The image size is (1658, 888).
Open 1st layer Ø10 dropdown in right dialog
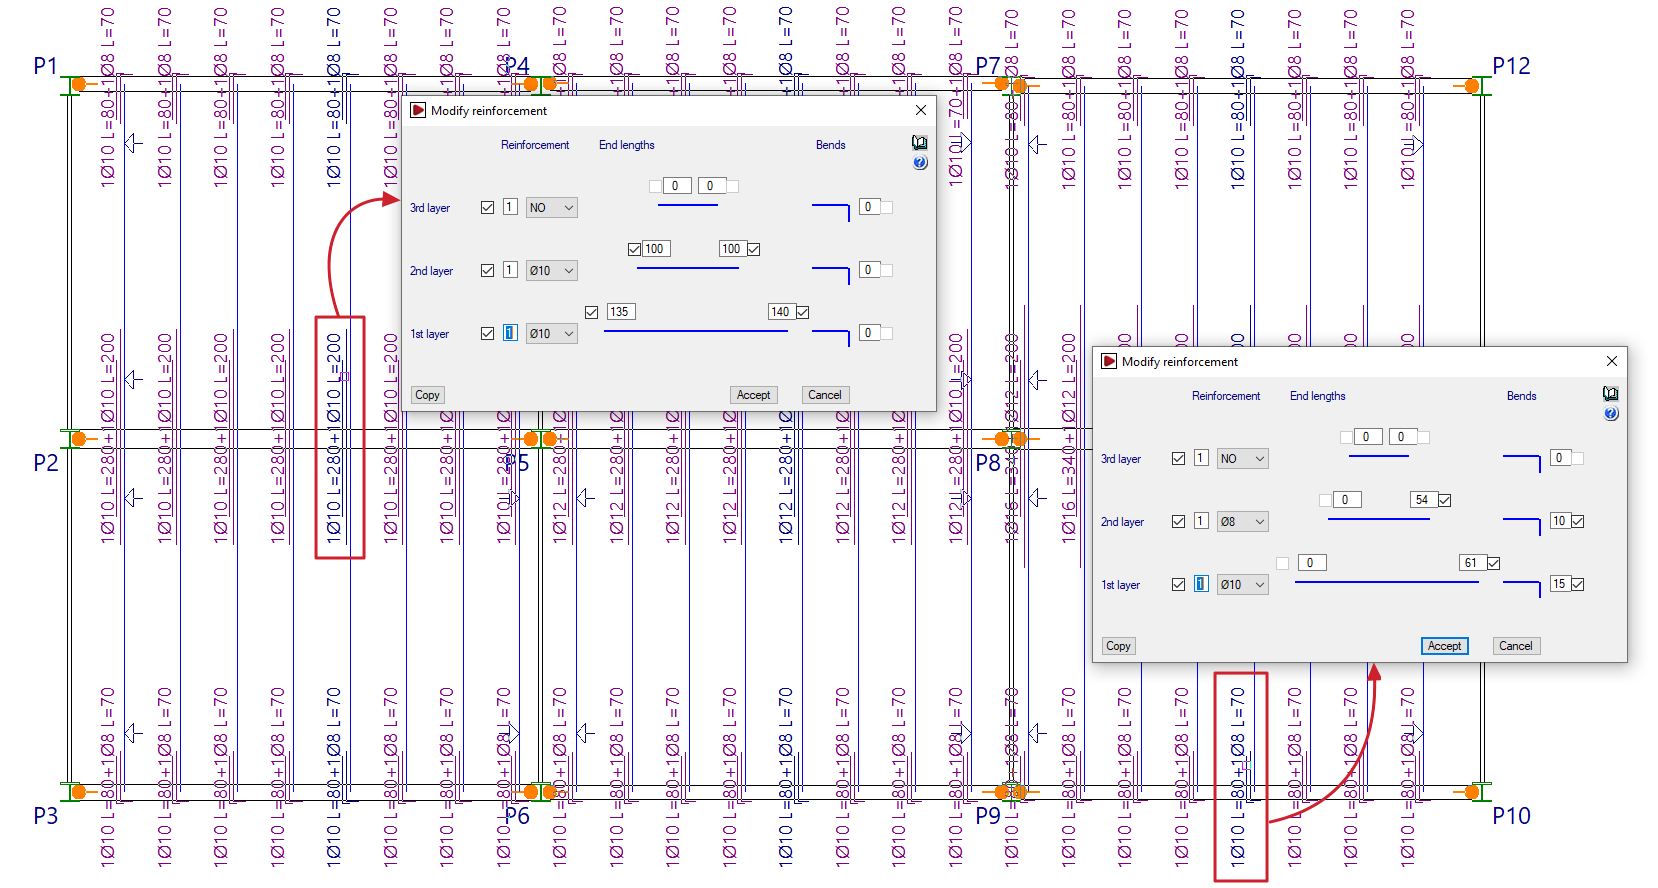click(x=1243, y=585)
